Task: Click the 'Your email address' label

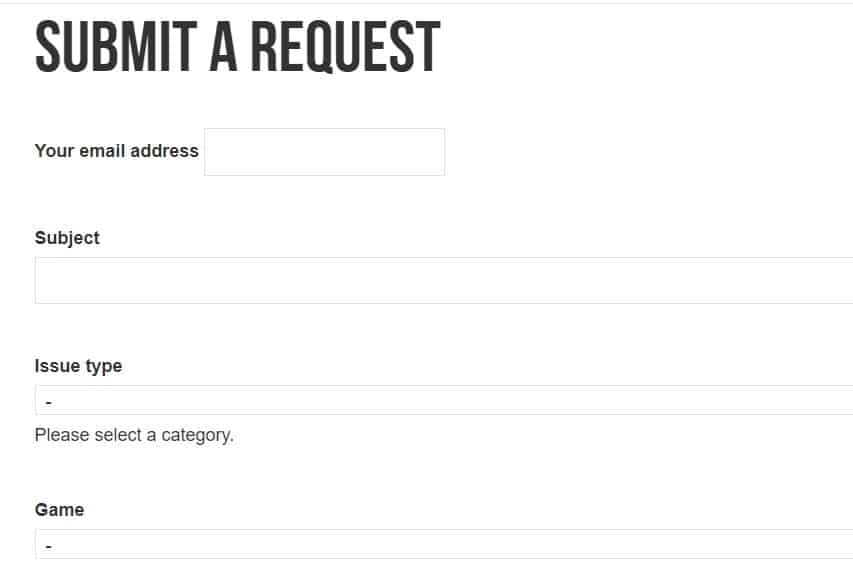Action: [116, 151]
